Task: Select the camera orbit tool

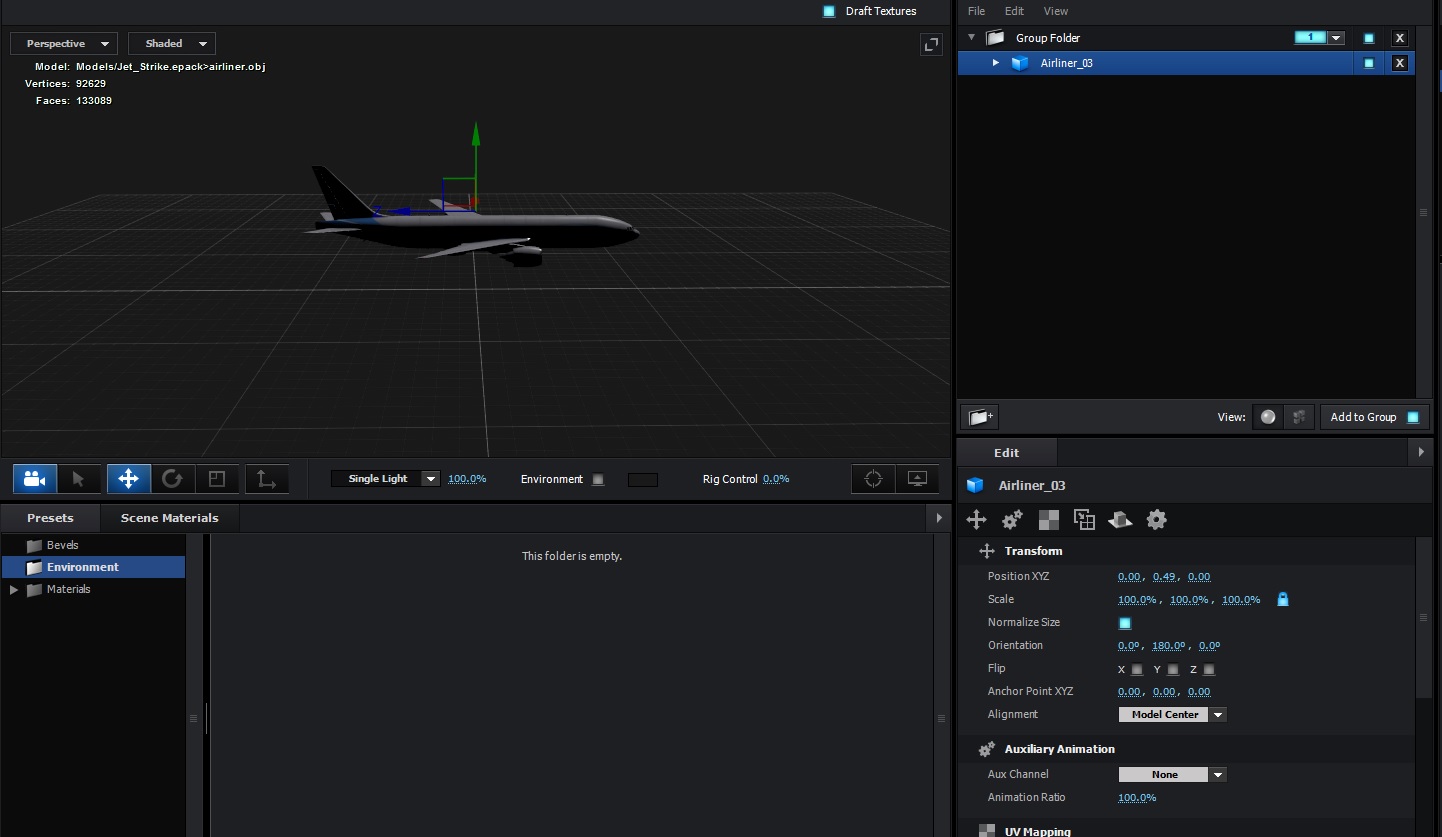Action: click(35, 479)
